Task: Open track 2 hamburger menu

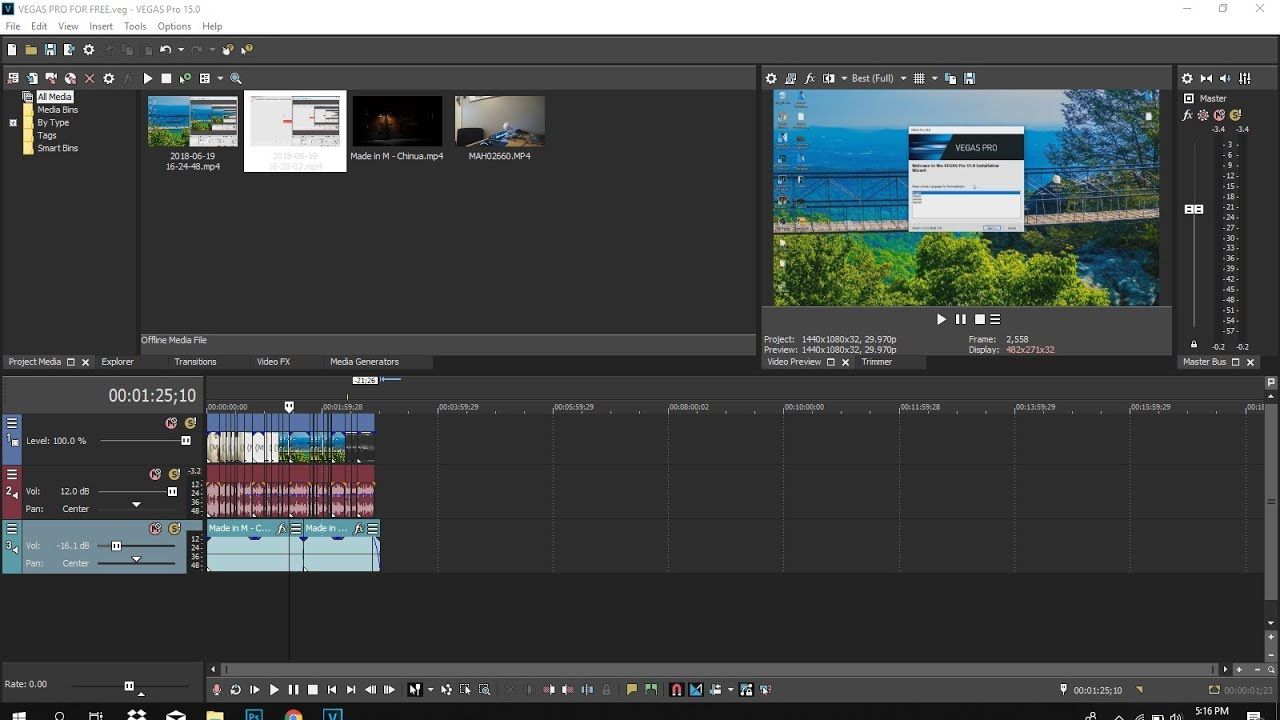Action: 12,474
